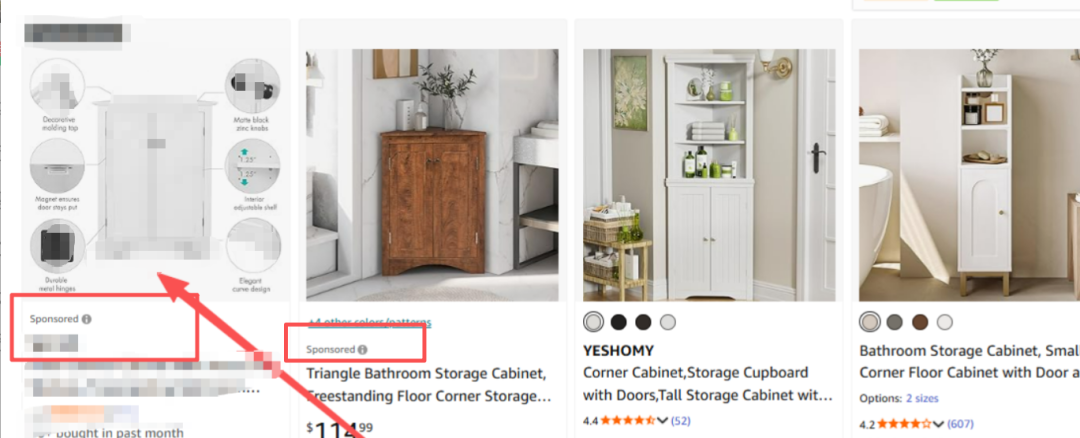
Task: Open the '2 sizes' options link
Action: click(922, 398)
